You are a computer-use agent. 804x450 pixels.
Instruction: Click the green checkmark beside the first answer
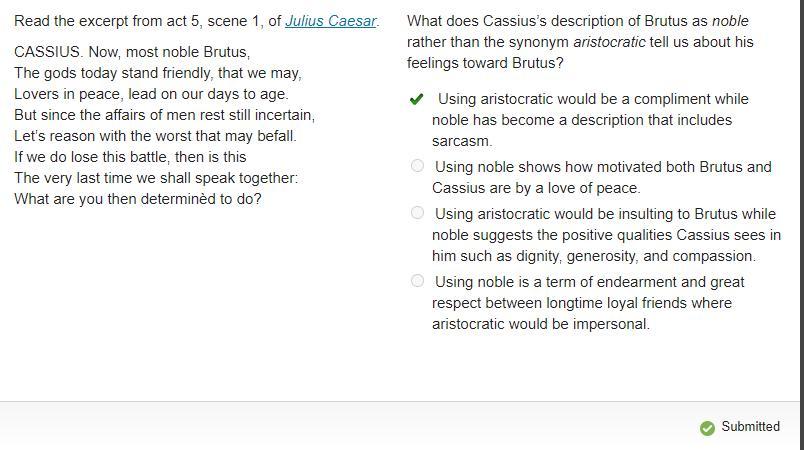pos(417,99)
